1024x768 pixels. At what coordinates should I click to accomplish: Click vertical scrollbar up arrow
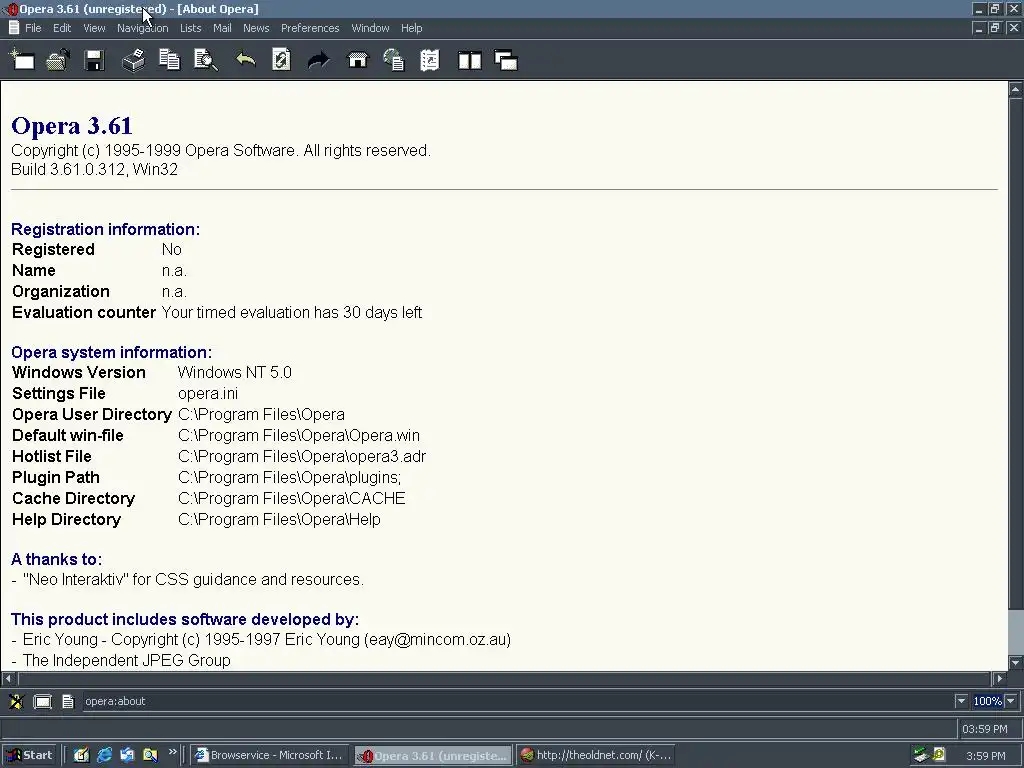click(x=1016, y=89)
